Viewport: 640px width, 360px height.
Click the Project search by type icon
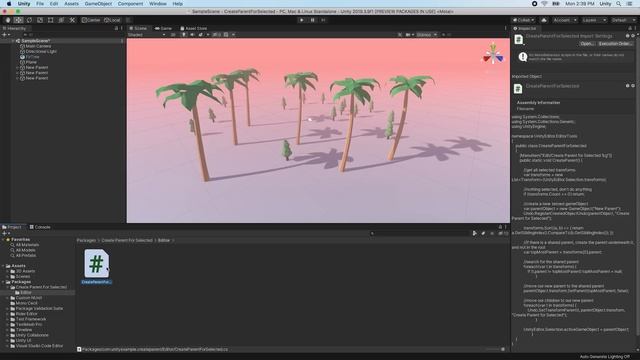point(475,233)
